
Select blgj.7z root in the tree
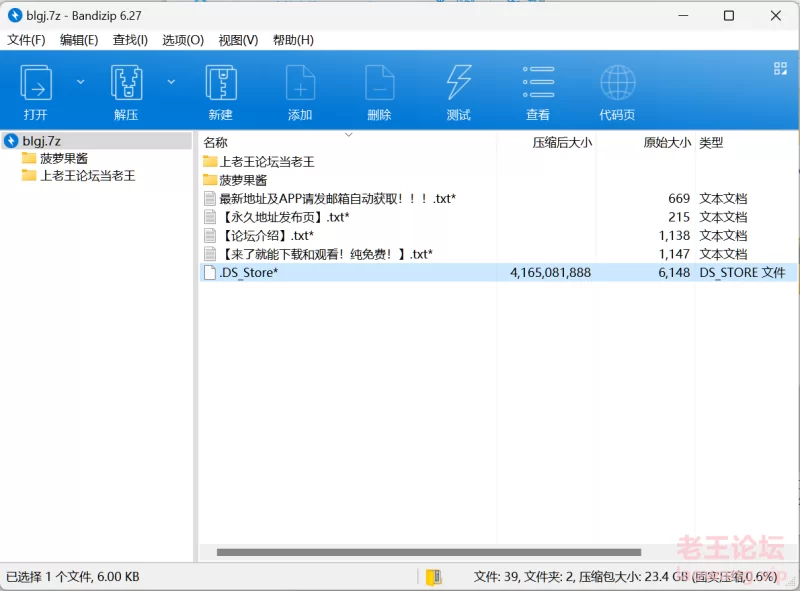[97, 141]
